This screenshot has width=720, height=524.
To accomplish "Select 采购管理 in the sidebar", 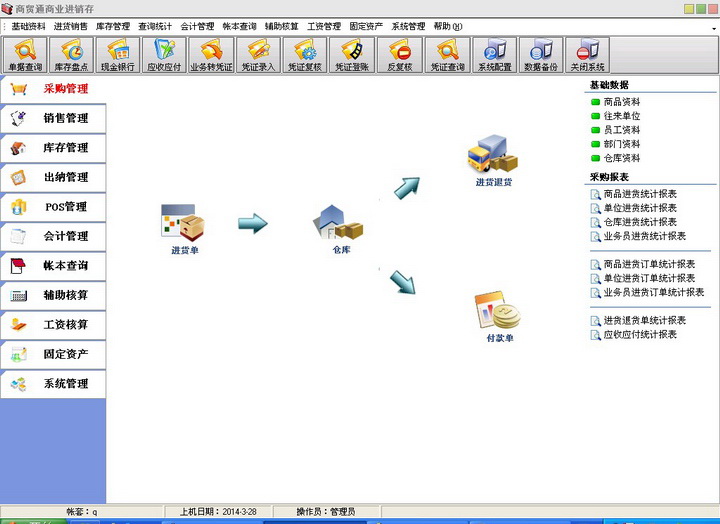I will pyautogui.click(x=53, y=89).
